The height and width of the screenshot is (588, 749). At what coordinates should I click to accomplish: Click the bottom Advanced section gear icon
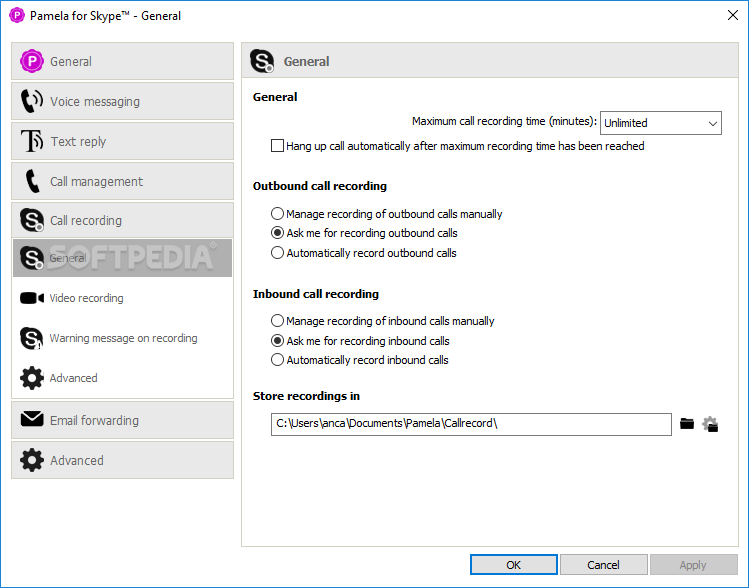click(x=32, y=460)
